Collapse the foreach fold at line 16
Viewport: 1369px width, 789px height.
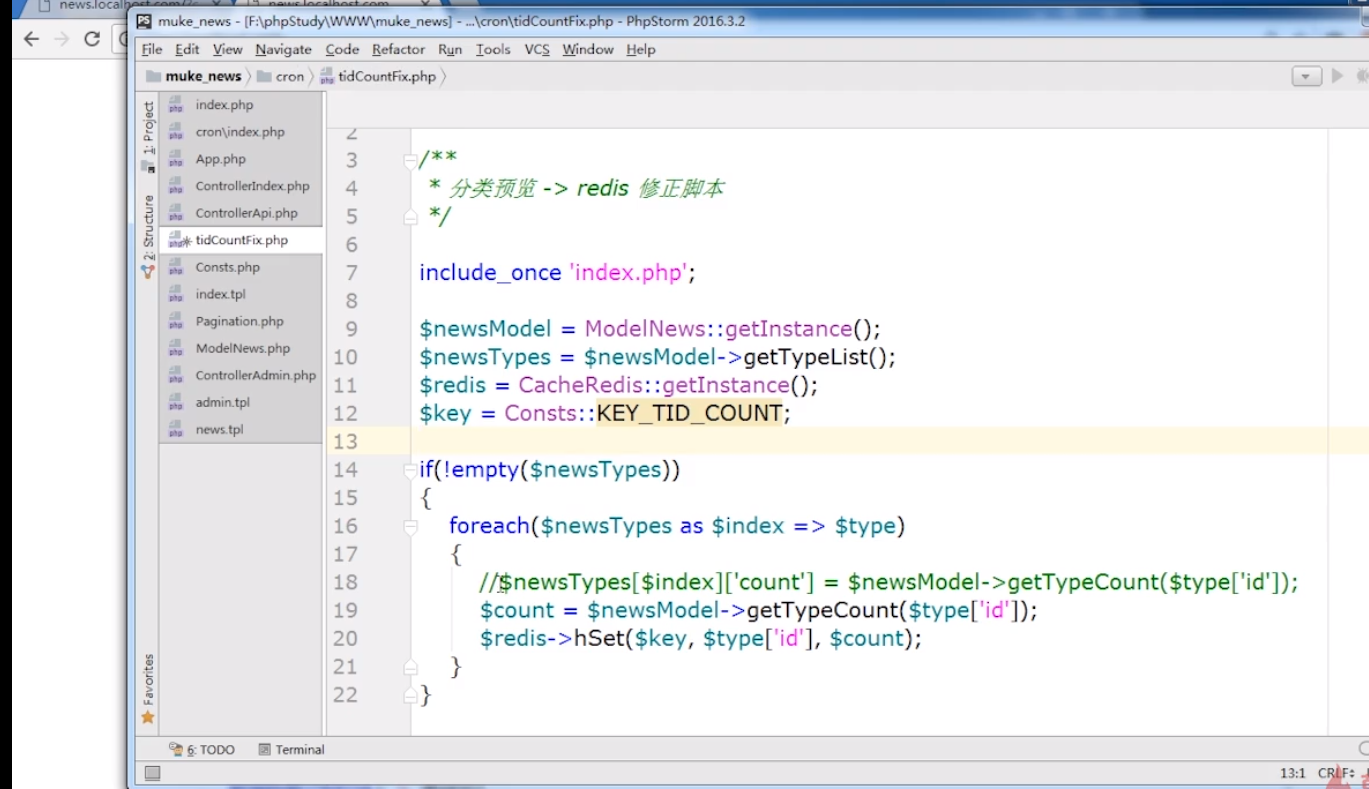coord(410,526)
